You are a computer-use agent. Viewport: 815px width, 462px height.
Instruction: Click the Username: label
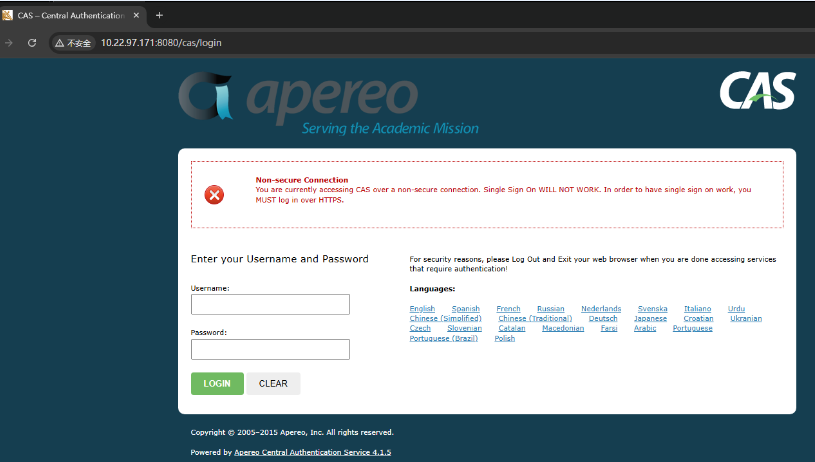coord(210,288)
